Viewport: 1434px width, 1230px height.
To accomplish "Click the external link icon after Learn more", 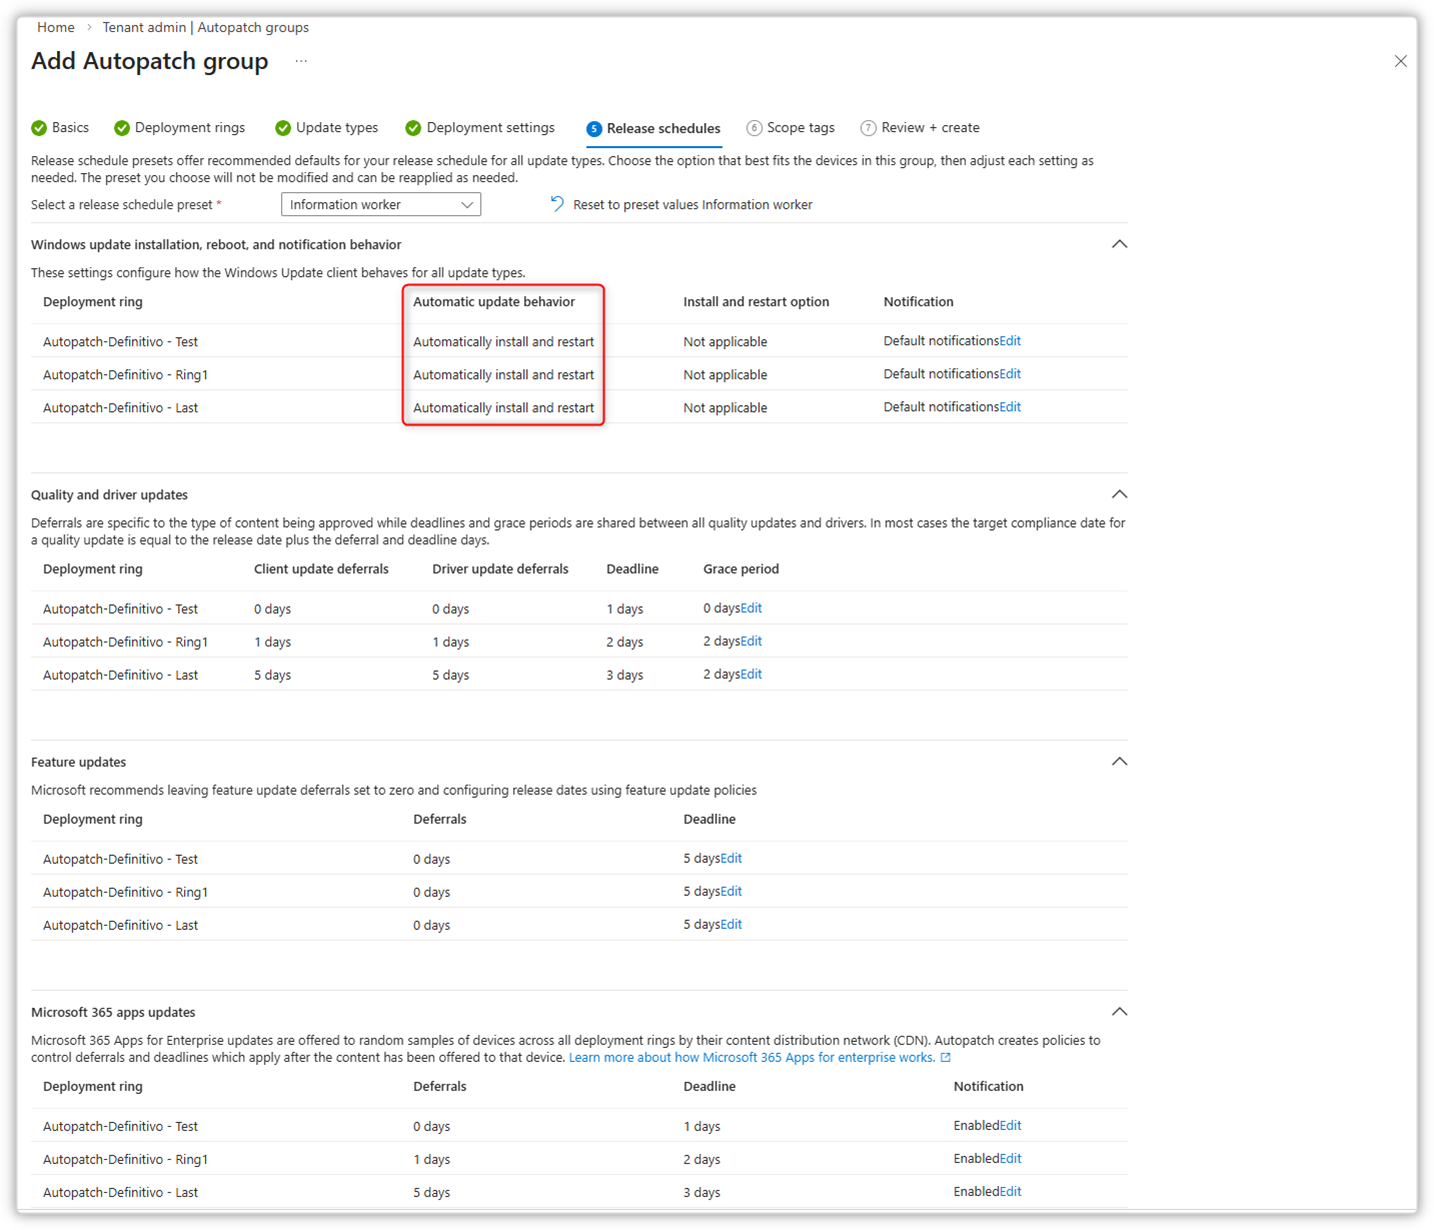I will (x=946, y=1058).
